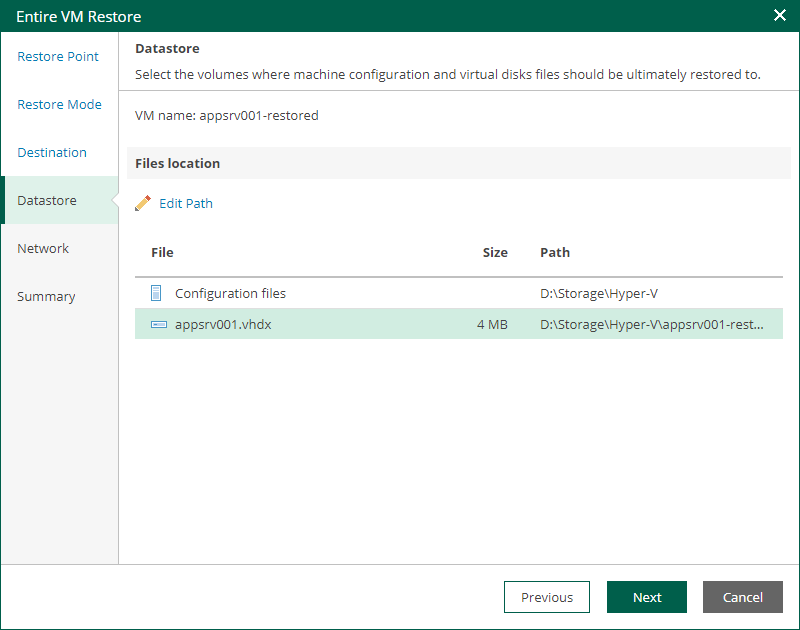
Task: Go to the Destination step
Action: (52, 152)
